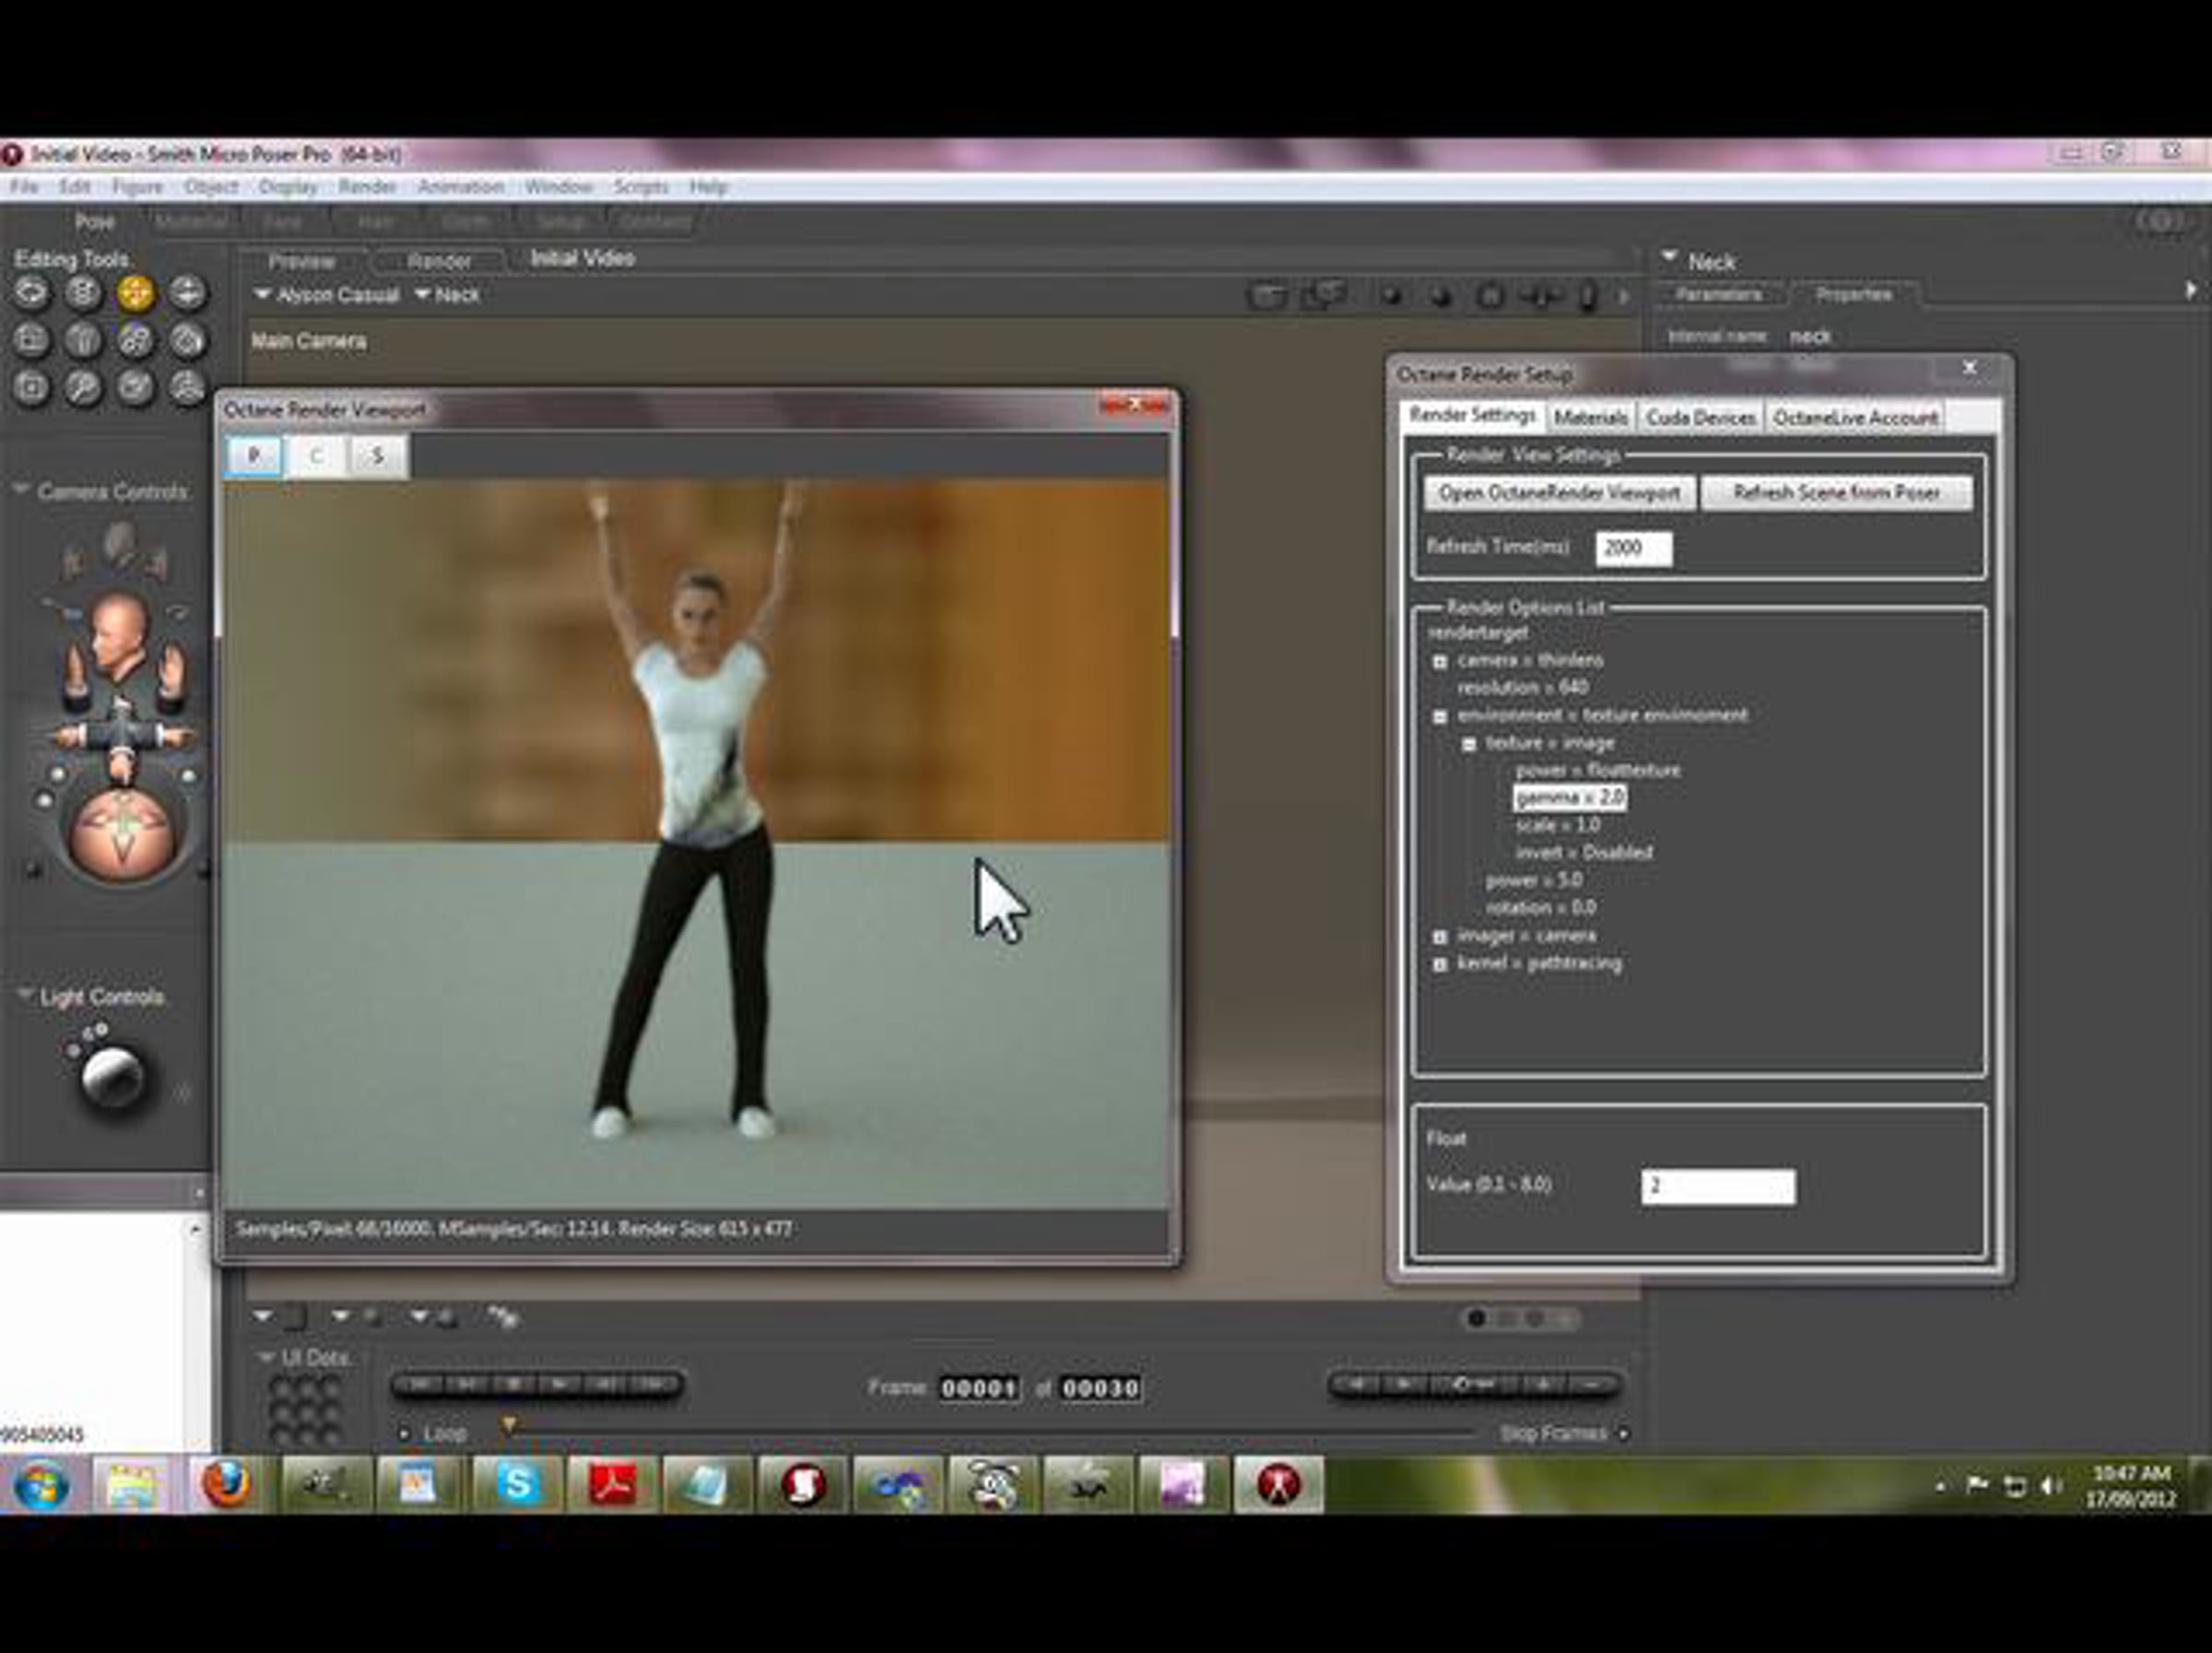2212x1653 pixels.
Task: Select the Chain Break editing tool
Action: pyautogui.click(x=135, y=340)
